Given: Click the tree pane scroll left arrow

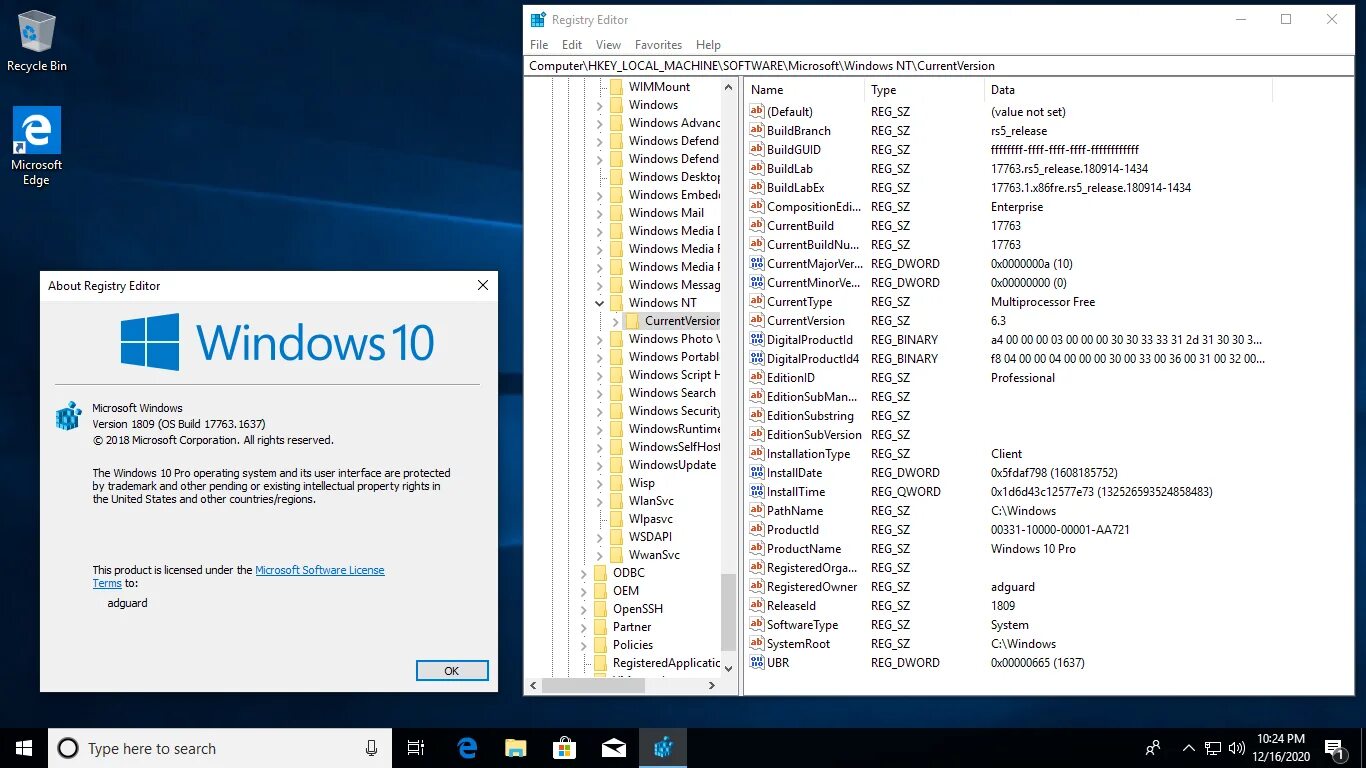Looking at the screenshot, I should (533, 686).
